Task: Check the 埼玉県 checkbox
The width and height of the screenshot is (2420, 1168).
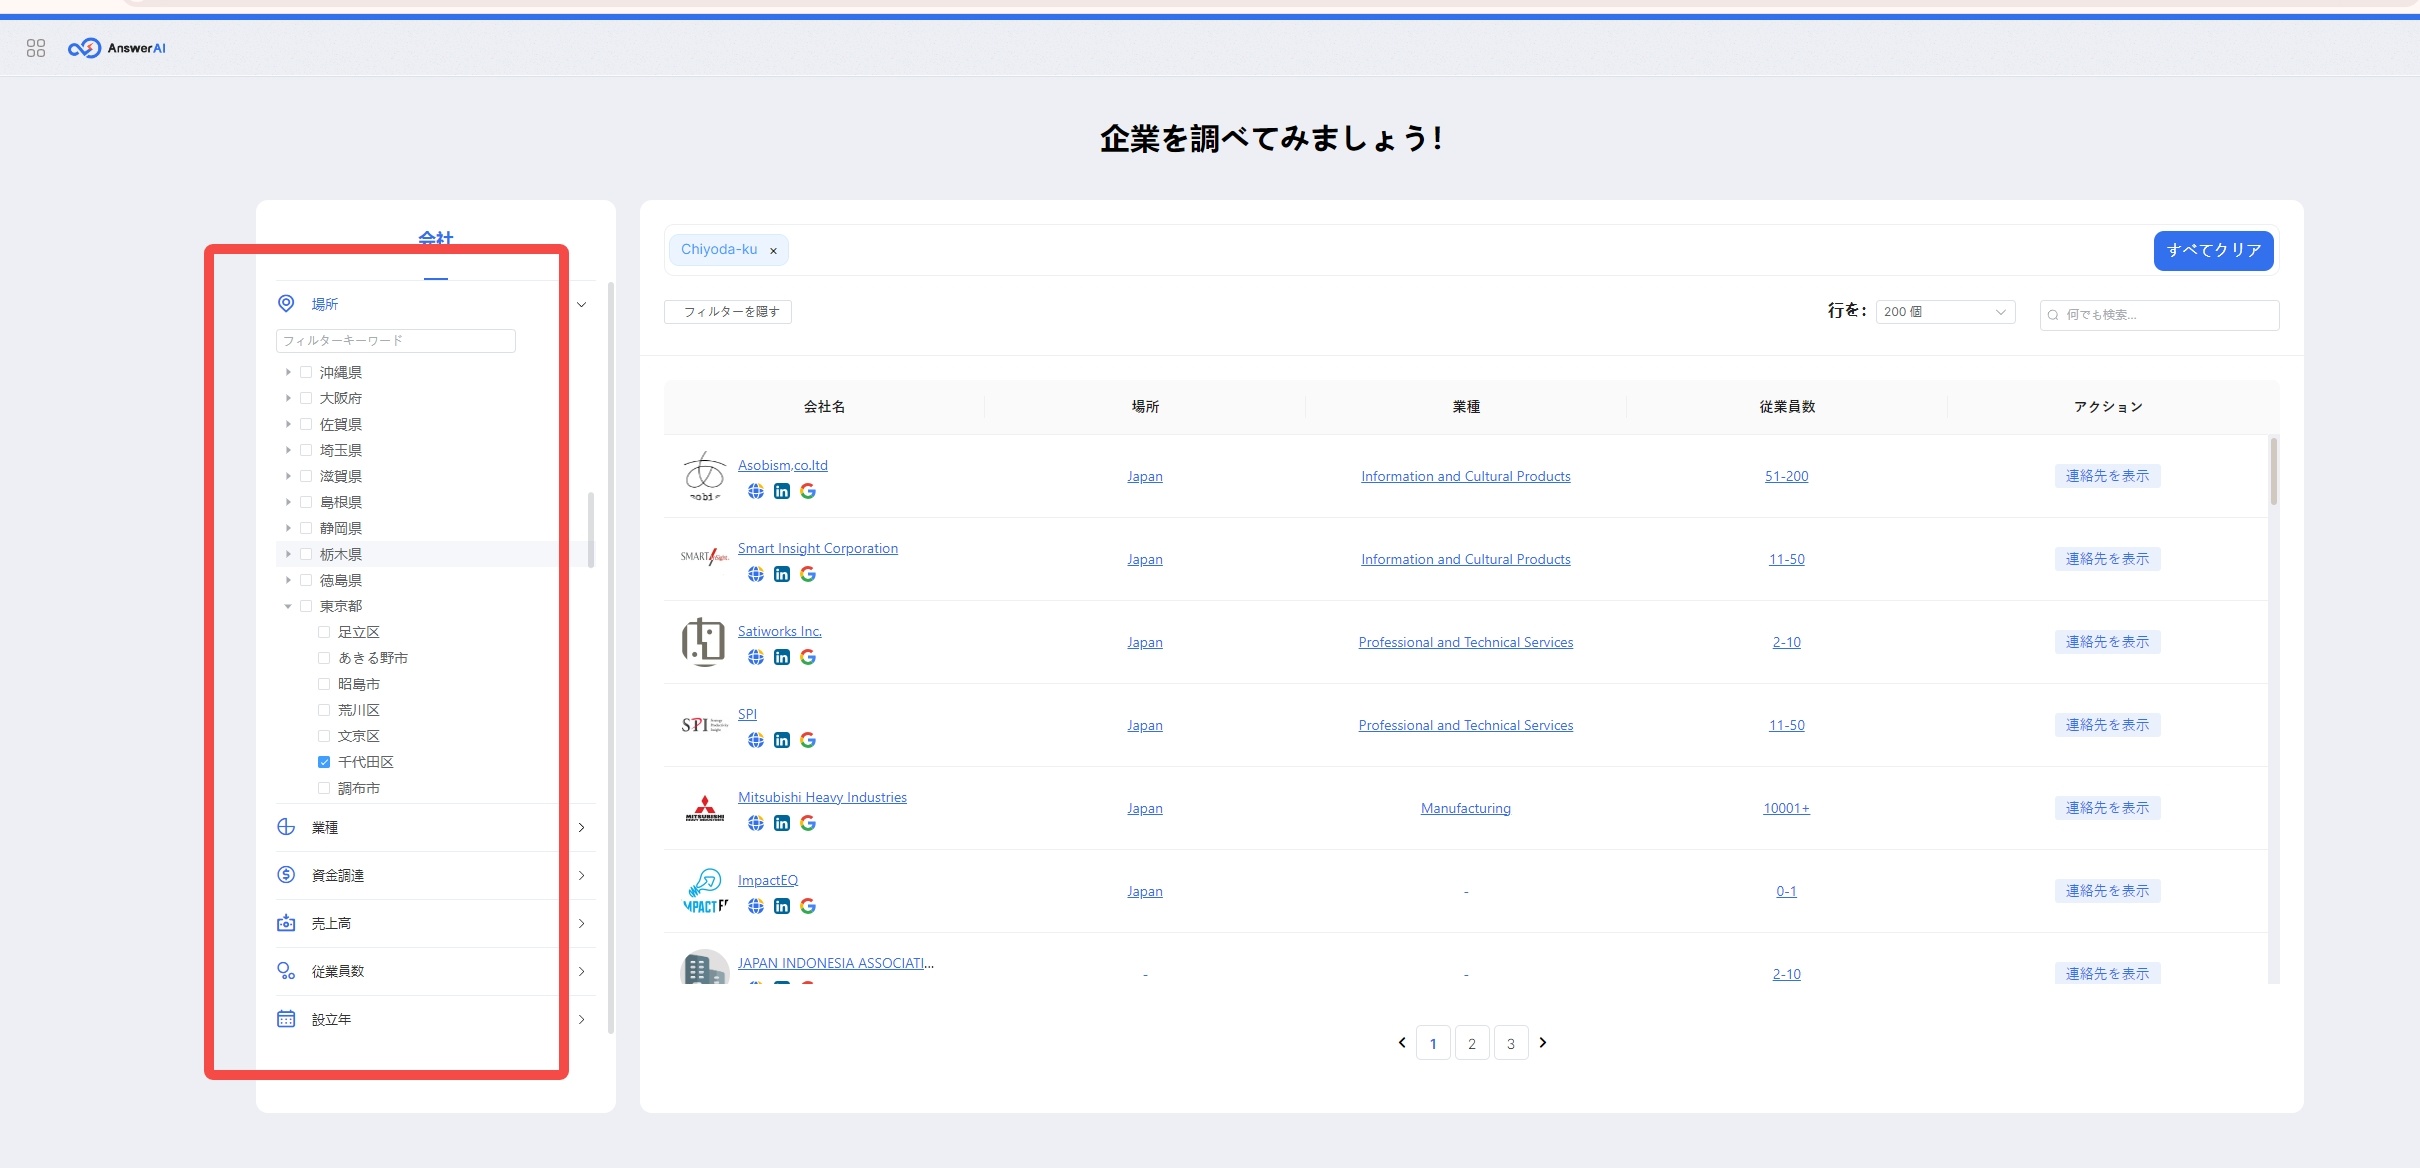Action: pyautogui.click(x=306, y=450)
